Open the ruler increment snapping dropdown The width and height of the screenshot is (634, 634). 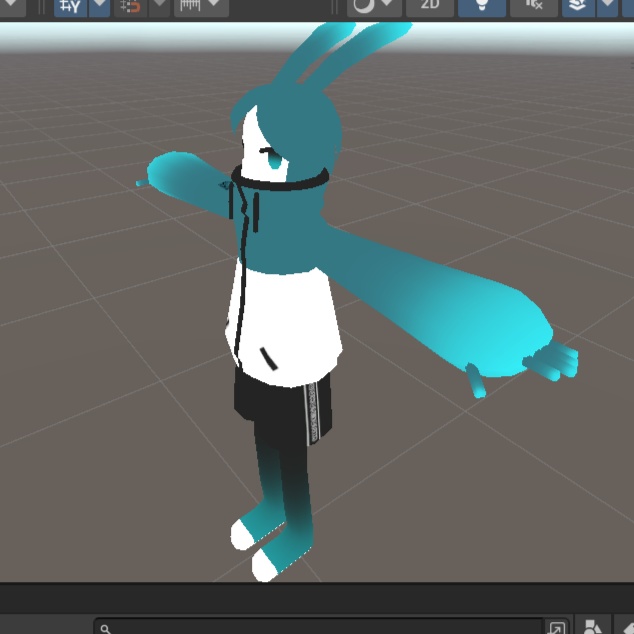214,5
